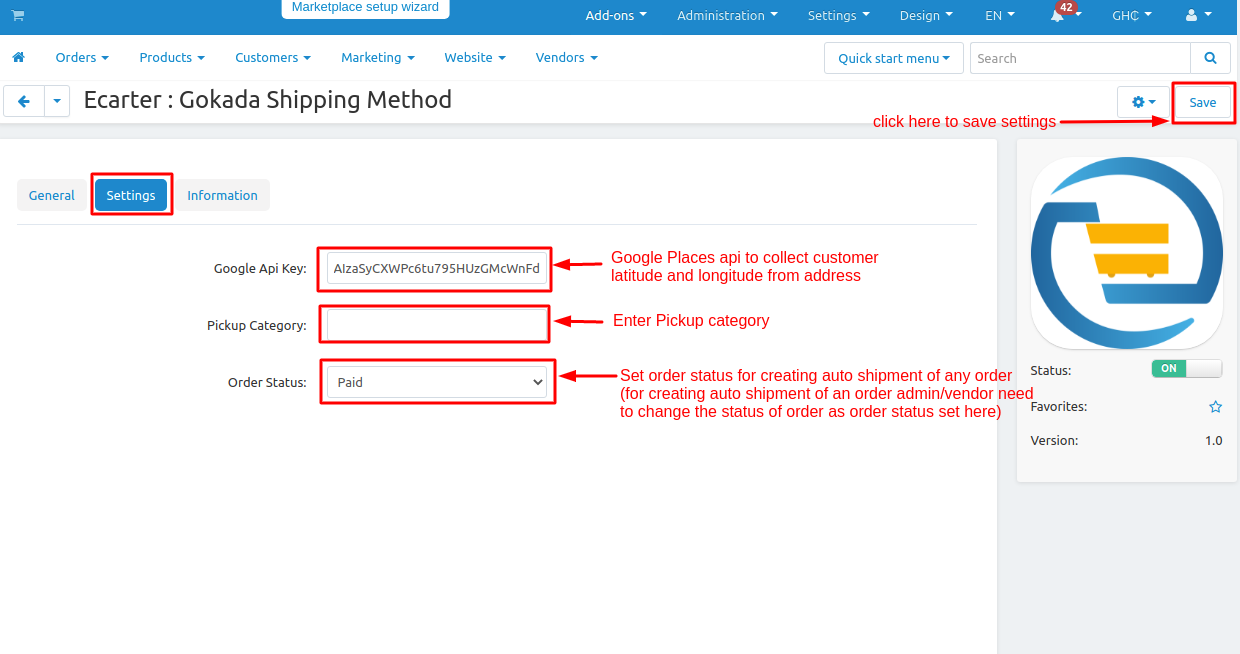Click the search magnifier button
Image resolution: width=1240 pixels, height=654 pixels.
click(x=1210, y=58)
